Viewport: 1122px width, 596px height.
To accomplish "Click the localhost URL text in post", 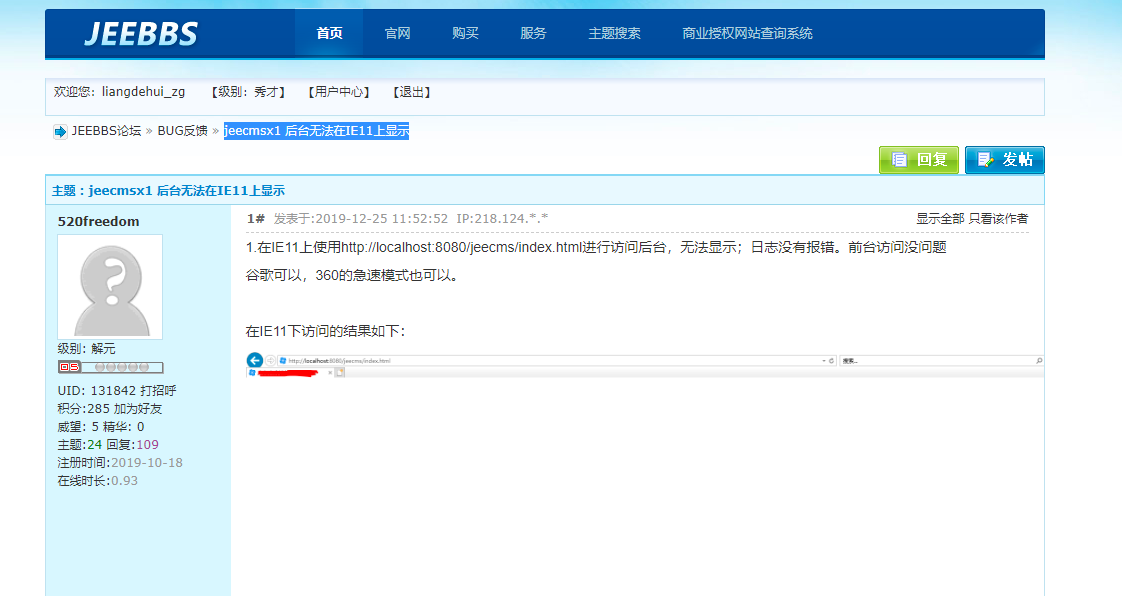I will pos(462,247).
